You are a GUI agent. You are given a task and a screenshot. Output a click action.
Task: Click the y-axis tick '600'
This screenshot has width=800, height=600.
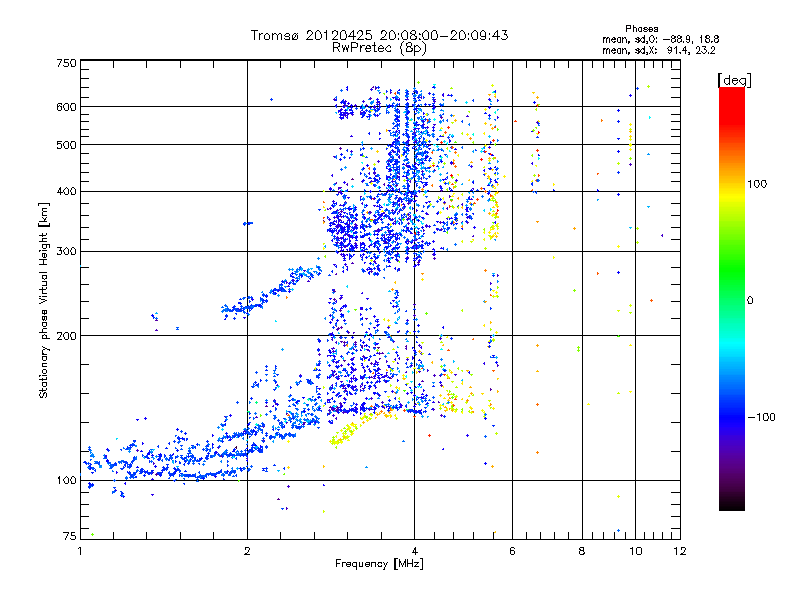coord(67,107)
